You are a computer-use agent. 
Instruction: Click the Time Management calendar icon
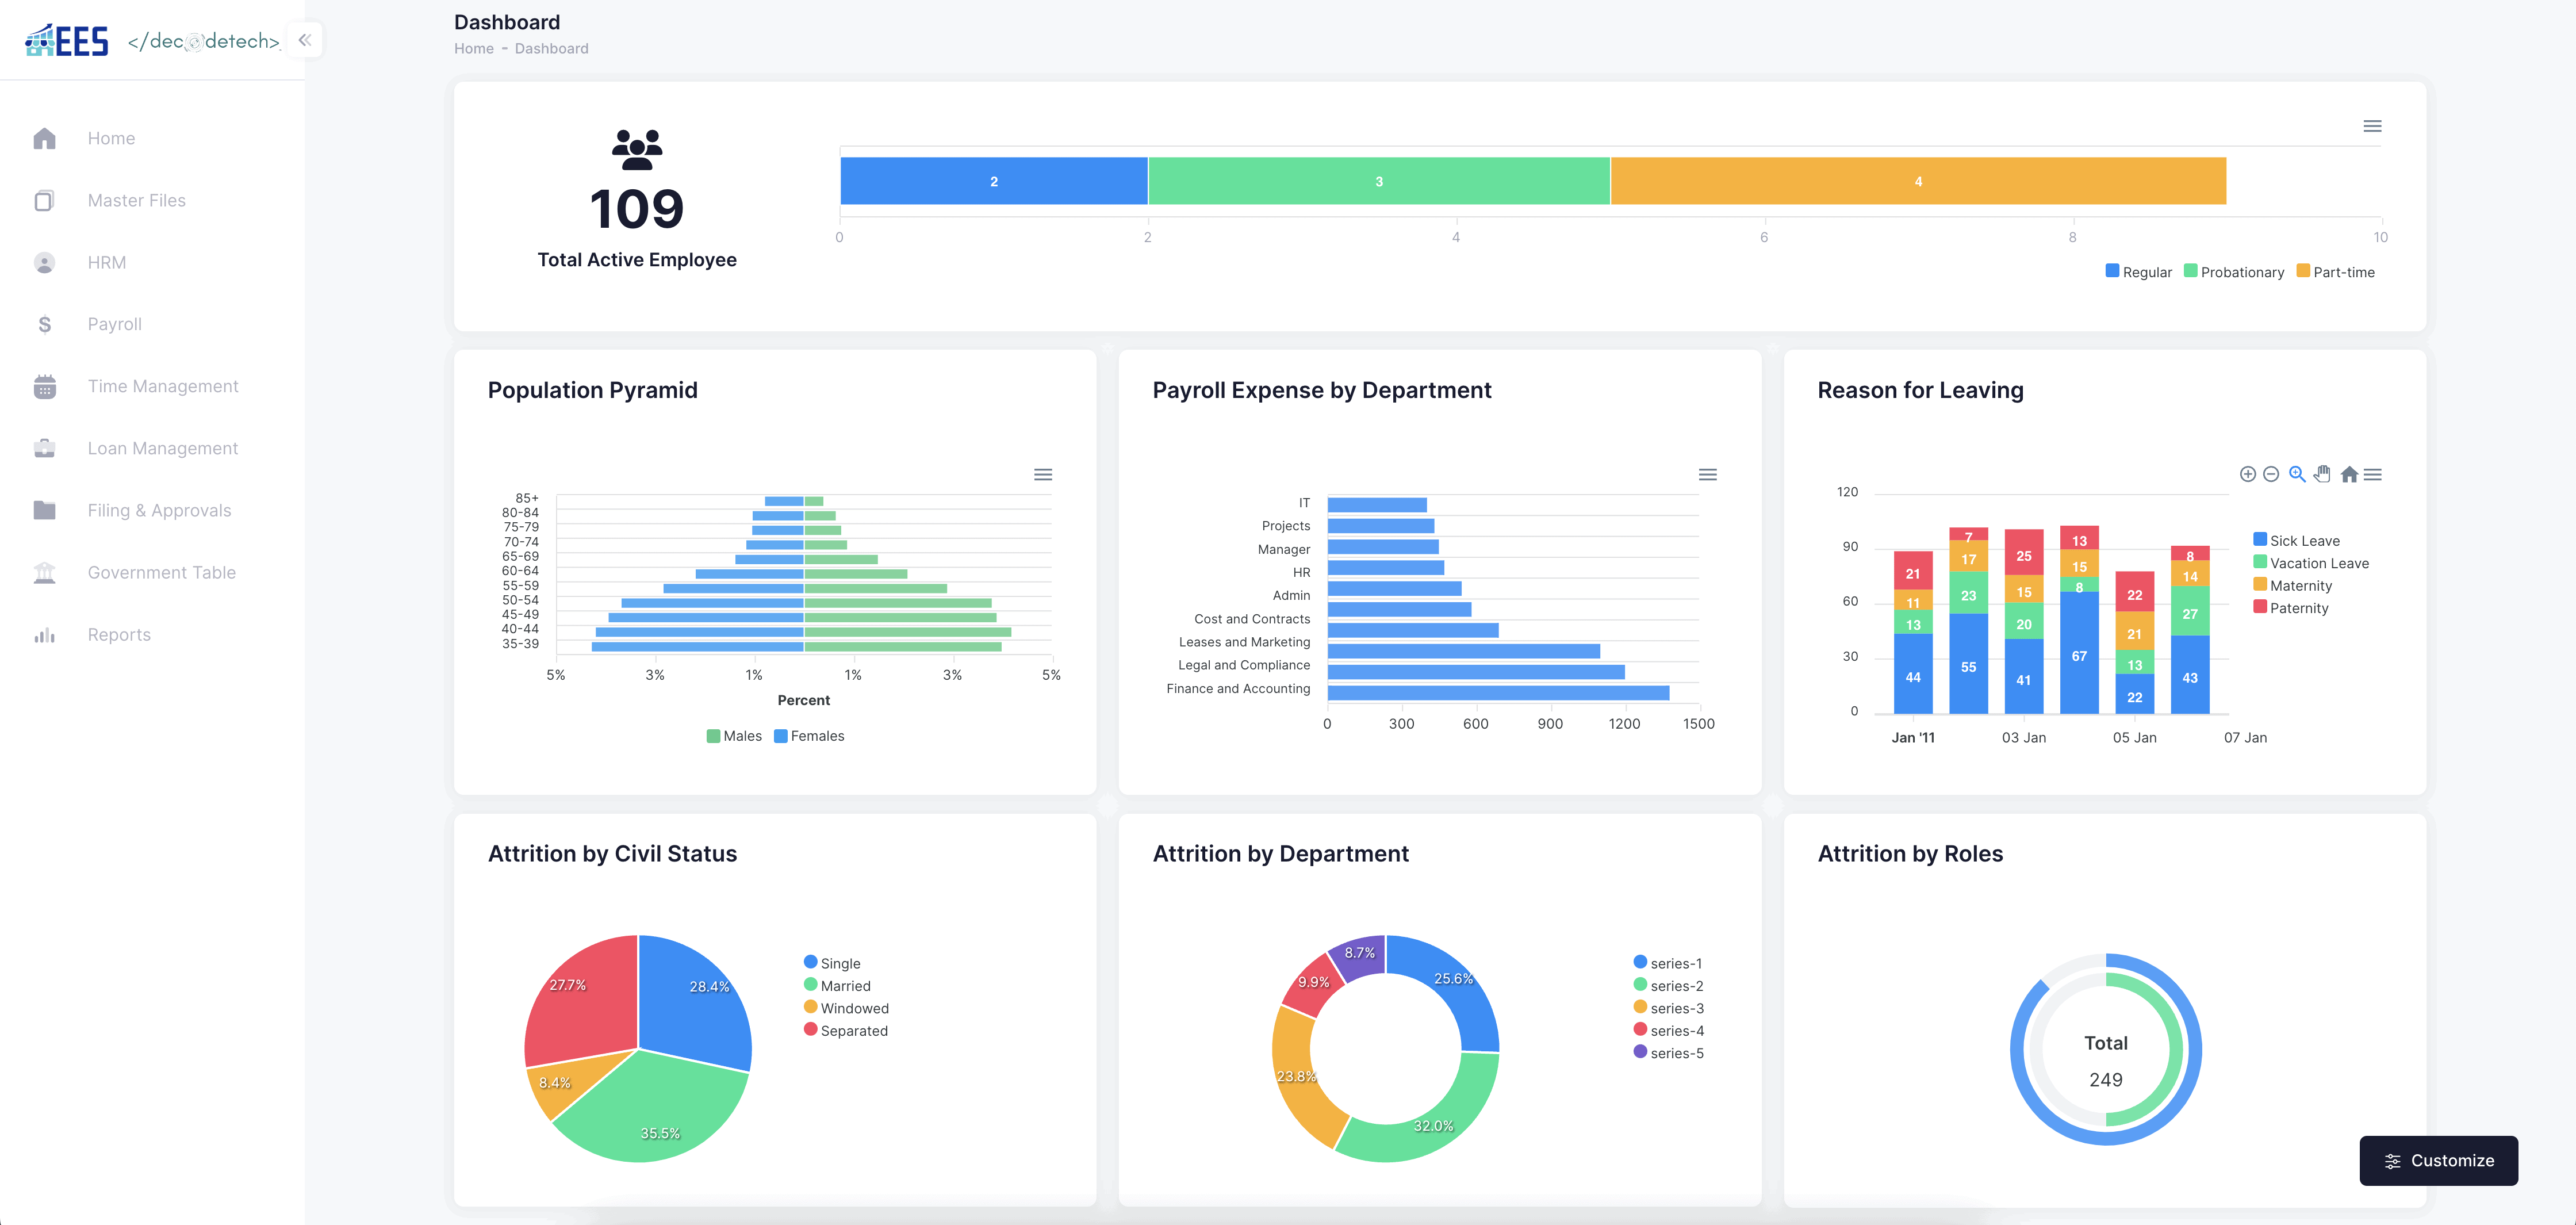[44, 386]
